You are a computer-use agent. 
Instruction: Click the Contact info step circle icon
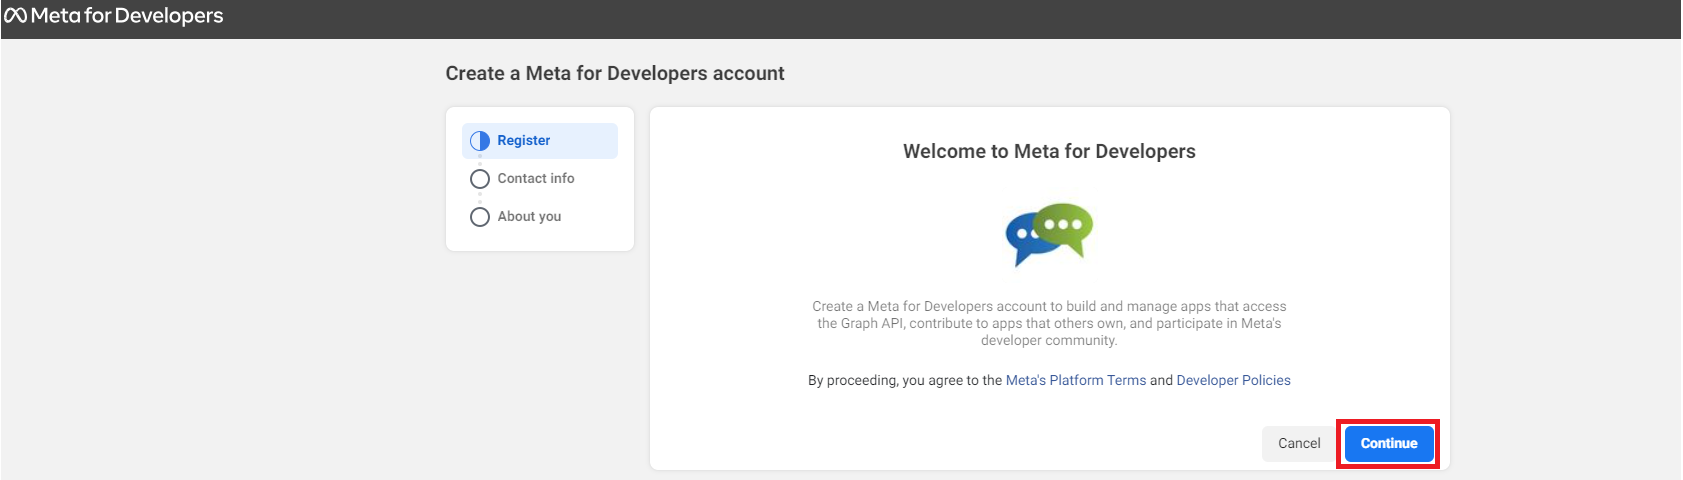[480, 179]
